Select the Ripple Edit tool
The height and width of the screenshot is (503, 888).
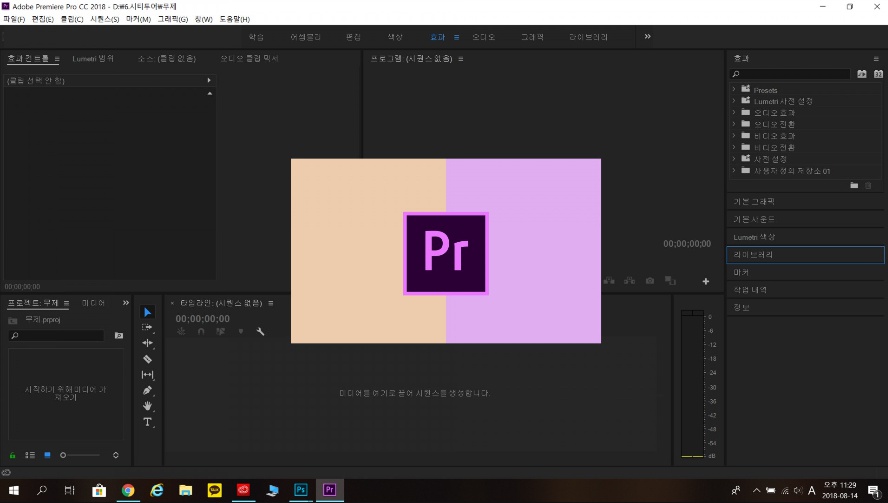(147, 343)
